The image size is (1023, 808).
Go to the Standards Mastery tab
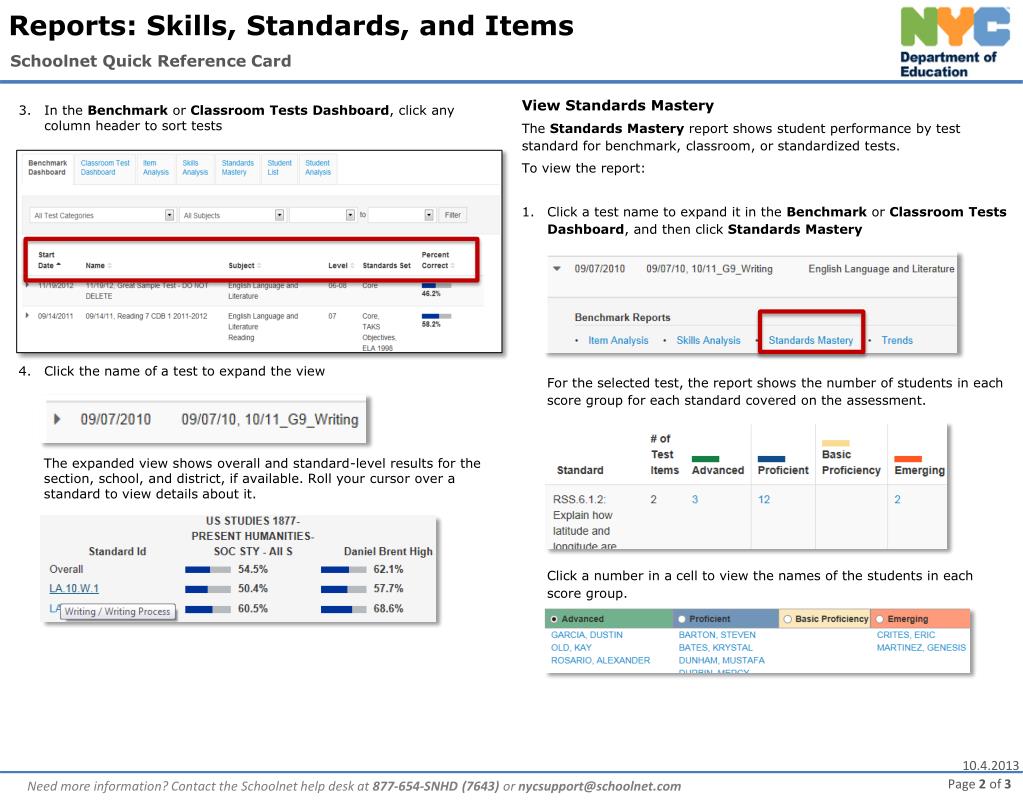(237, 168)
